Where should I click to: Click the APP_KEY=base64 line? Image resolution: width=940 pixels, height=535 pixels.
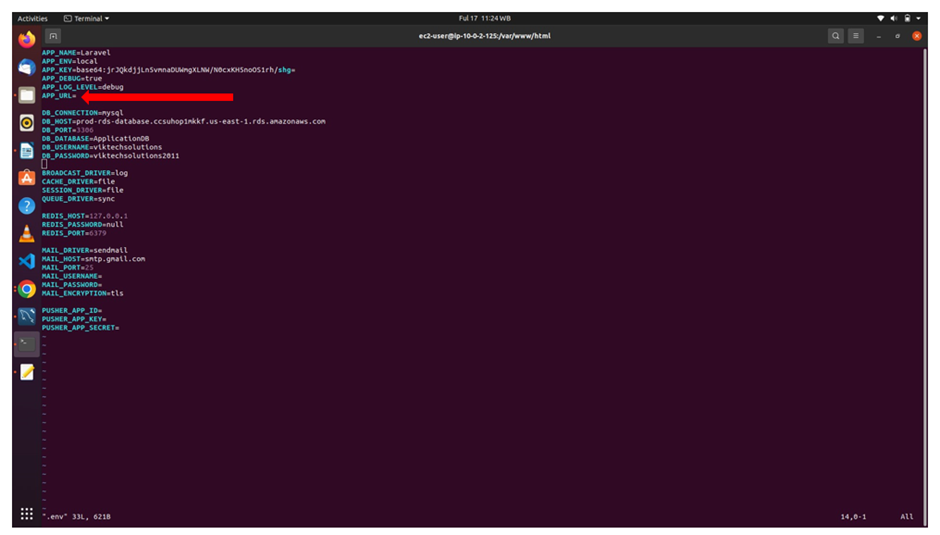tap(168, 70)
